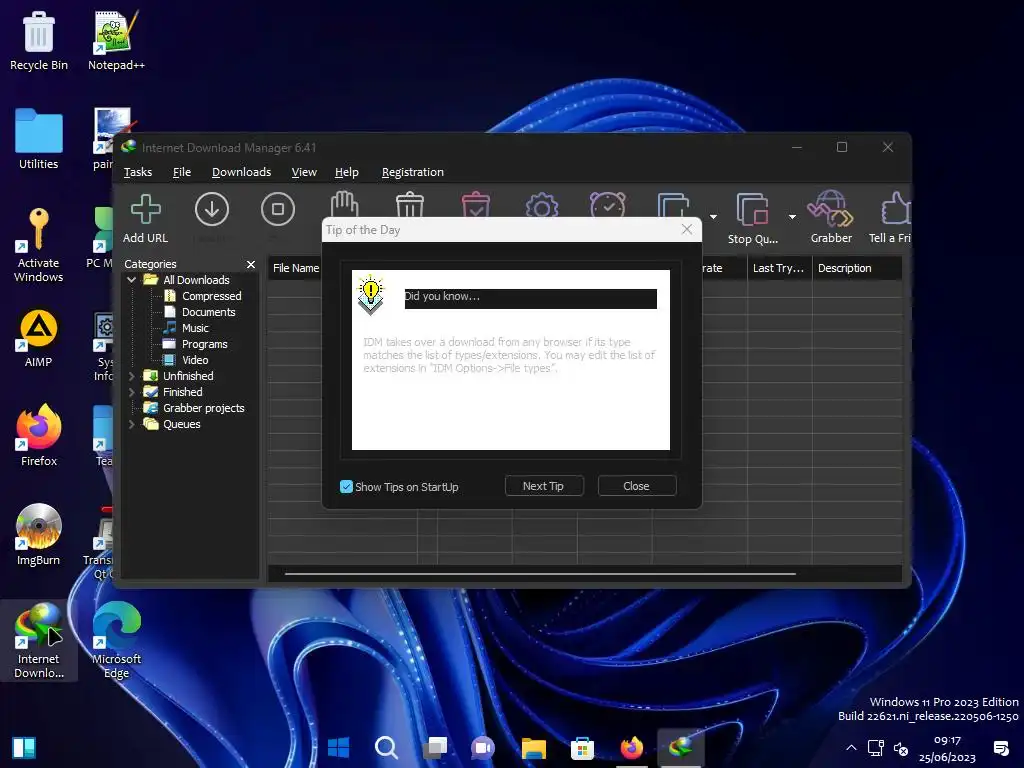Show hidden tray icons chevron
The height and width of the screenshot is (768, 1024).
[851, 748]
